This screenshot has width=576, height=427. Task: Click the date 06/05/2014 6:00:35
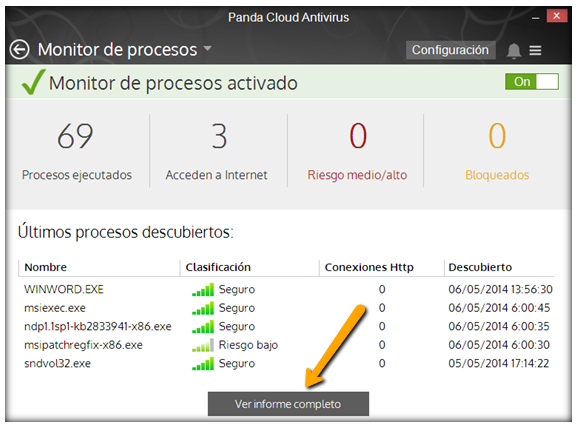point(499,326)
